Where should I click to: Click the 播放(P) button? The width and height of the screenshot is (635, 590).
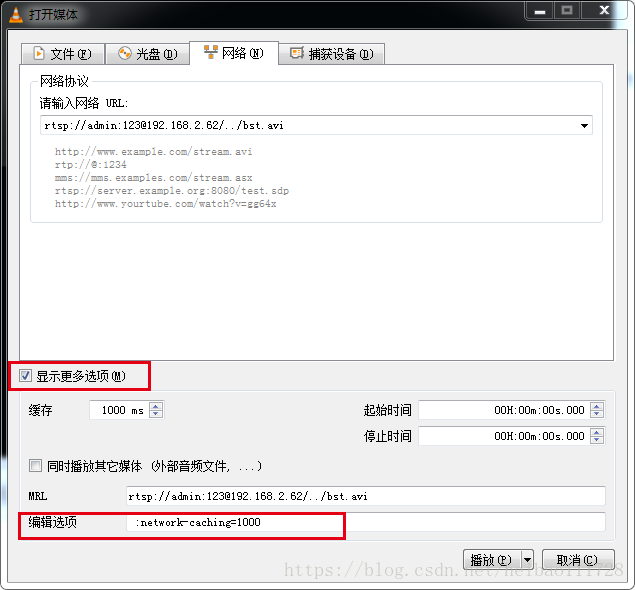(492, 560)
